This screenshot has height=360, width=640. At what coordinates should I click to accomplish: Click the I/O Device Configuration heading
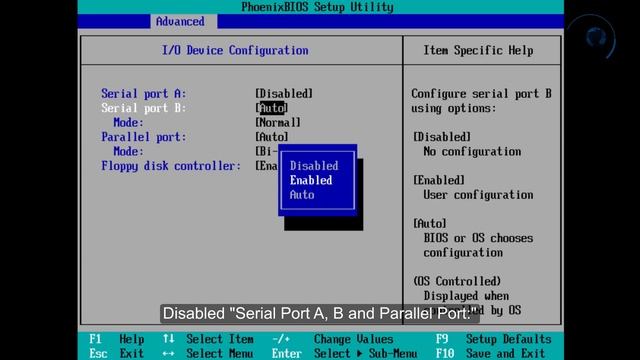235,50
